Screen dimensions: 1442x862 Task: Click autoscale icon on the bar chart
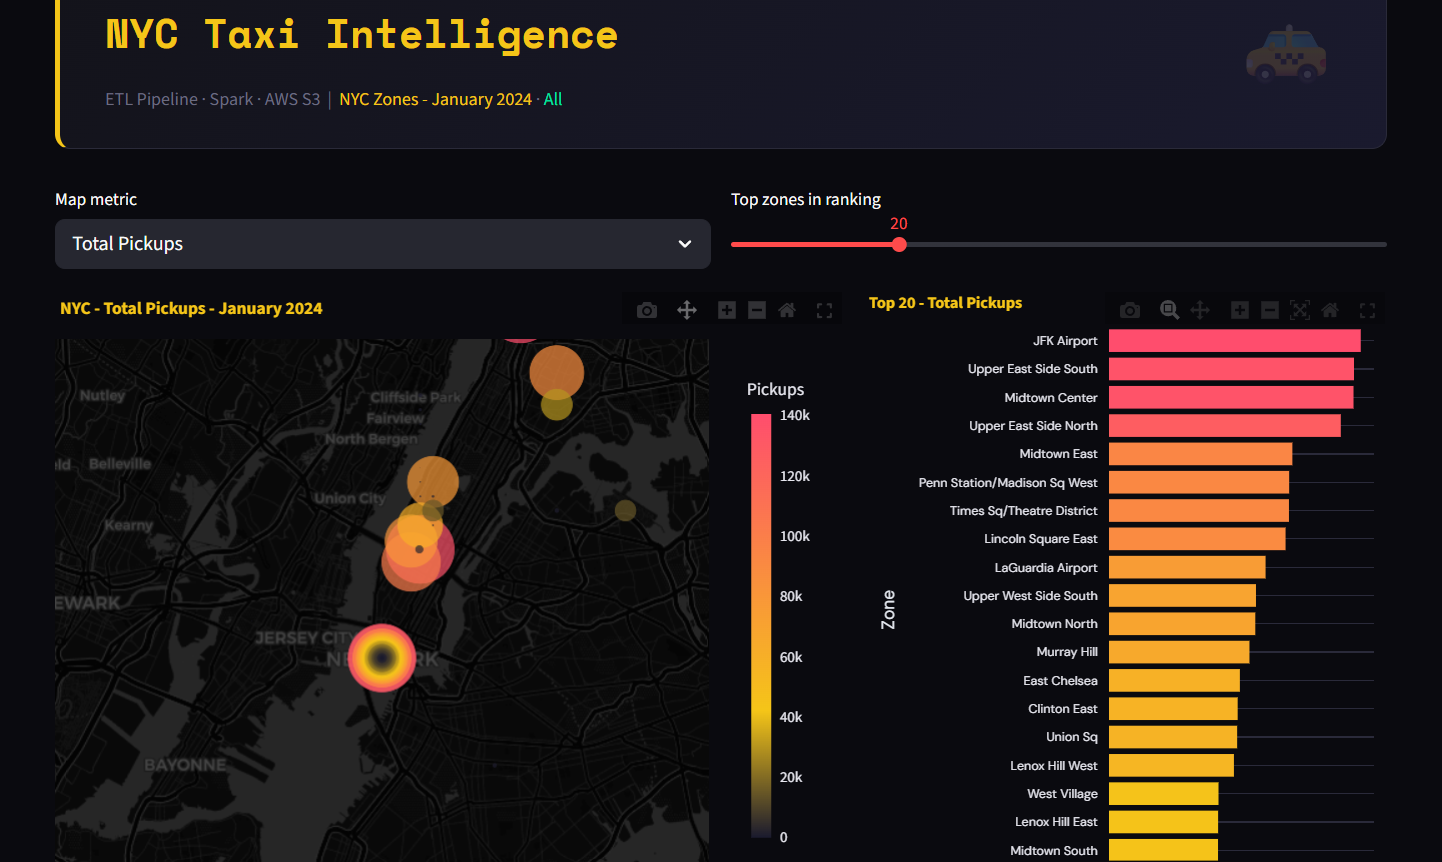tap(1300, 310)
